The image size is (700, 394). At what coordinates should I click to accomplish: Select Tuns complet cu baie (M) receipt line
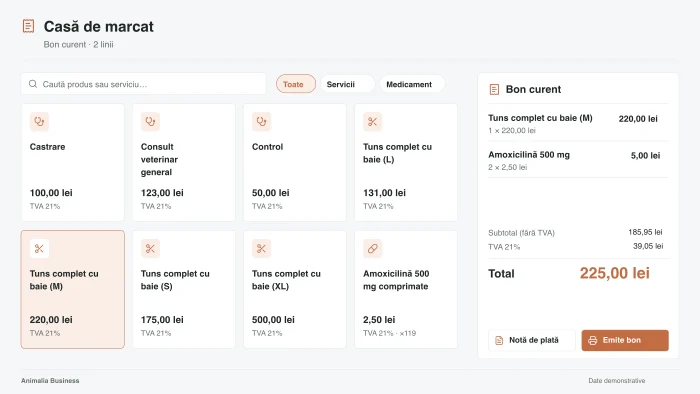pos(578,124)
